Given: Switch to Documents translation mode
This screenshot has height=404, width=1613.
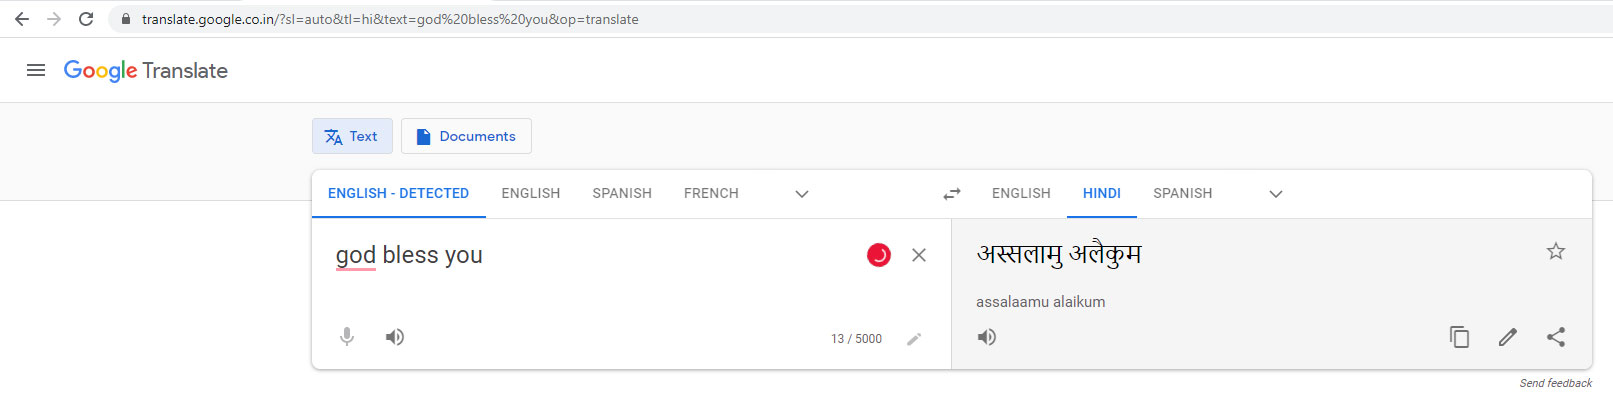Looking at the screenshot, I should pos(466,136).
